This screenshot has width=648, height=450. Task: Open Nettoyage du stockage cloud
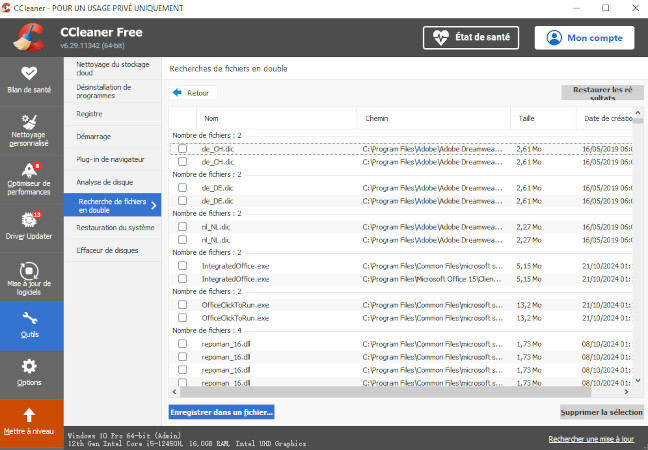coord(112,69)
